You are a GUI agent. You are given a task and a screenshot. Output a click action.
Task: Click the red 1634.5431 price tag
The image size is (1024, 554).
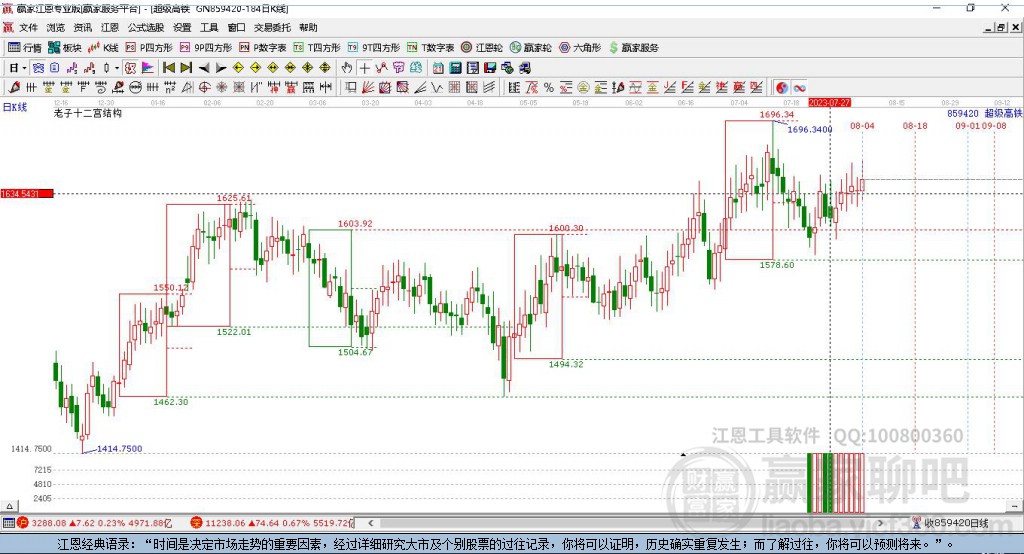[x=27, y=194]
